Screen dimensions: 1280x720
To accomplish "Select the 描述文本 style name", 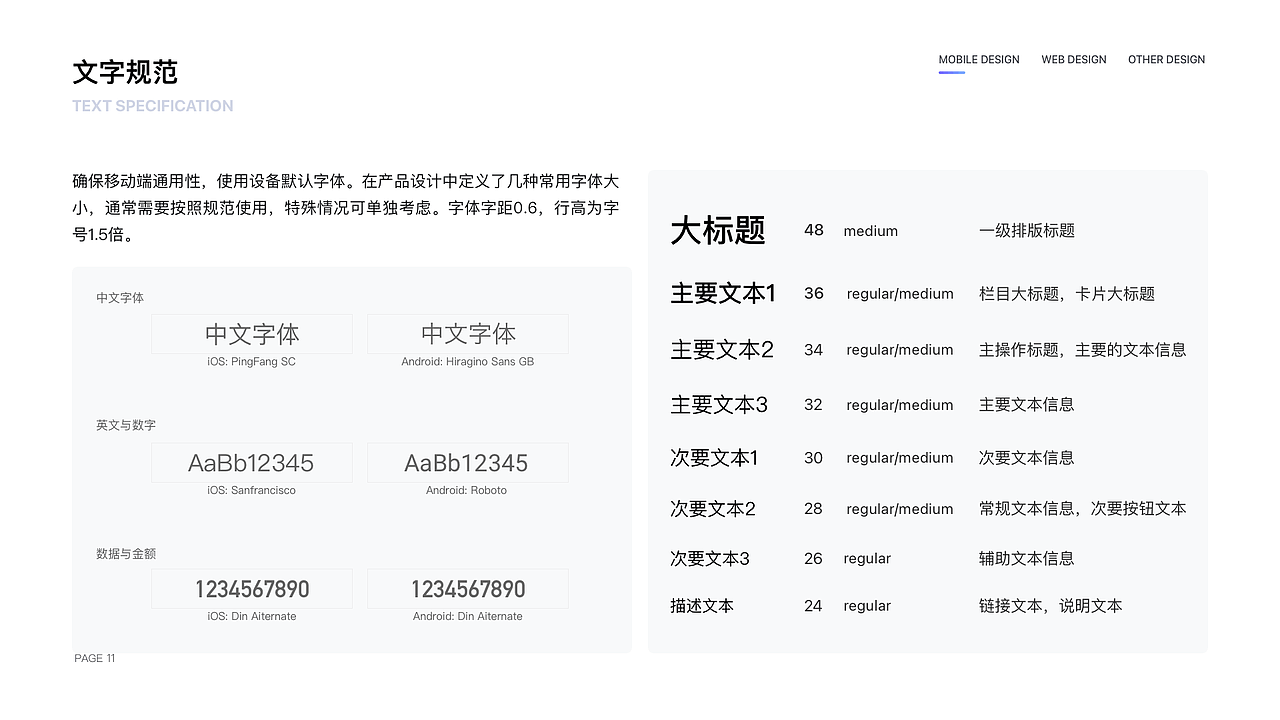I will (x=702, y=606).
